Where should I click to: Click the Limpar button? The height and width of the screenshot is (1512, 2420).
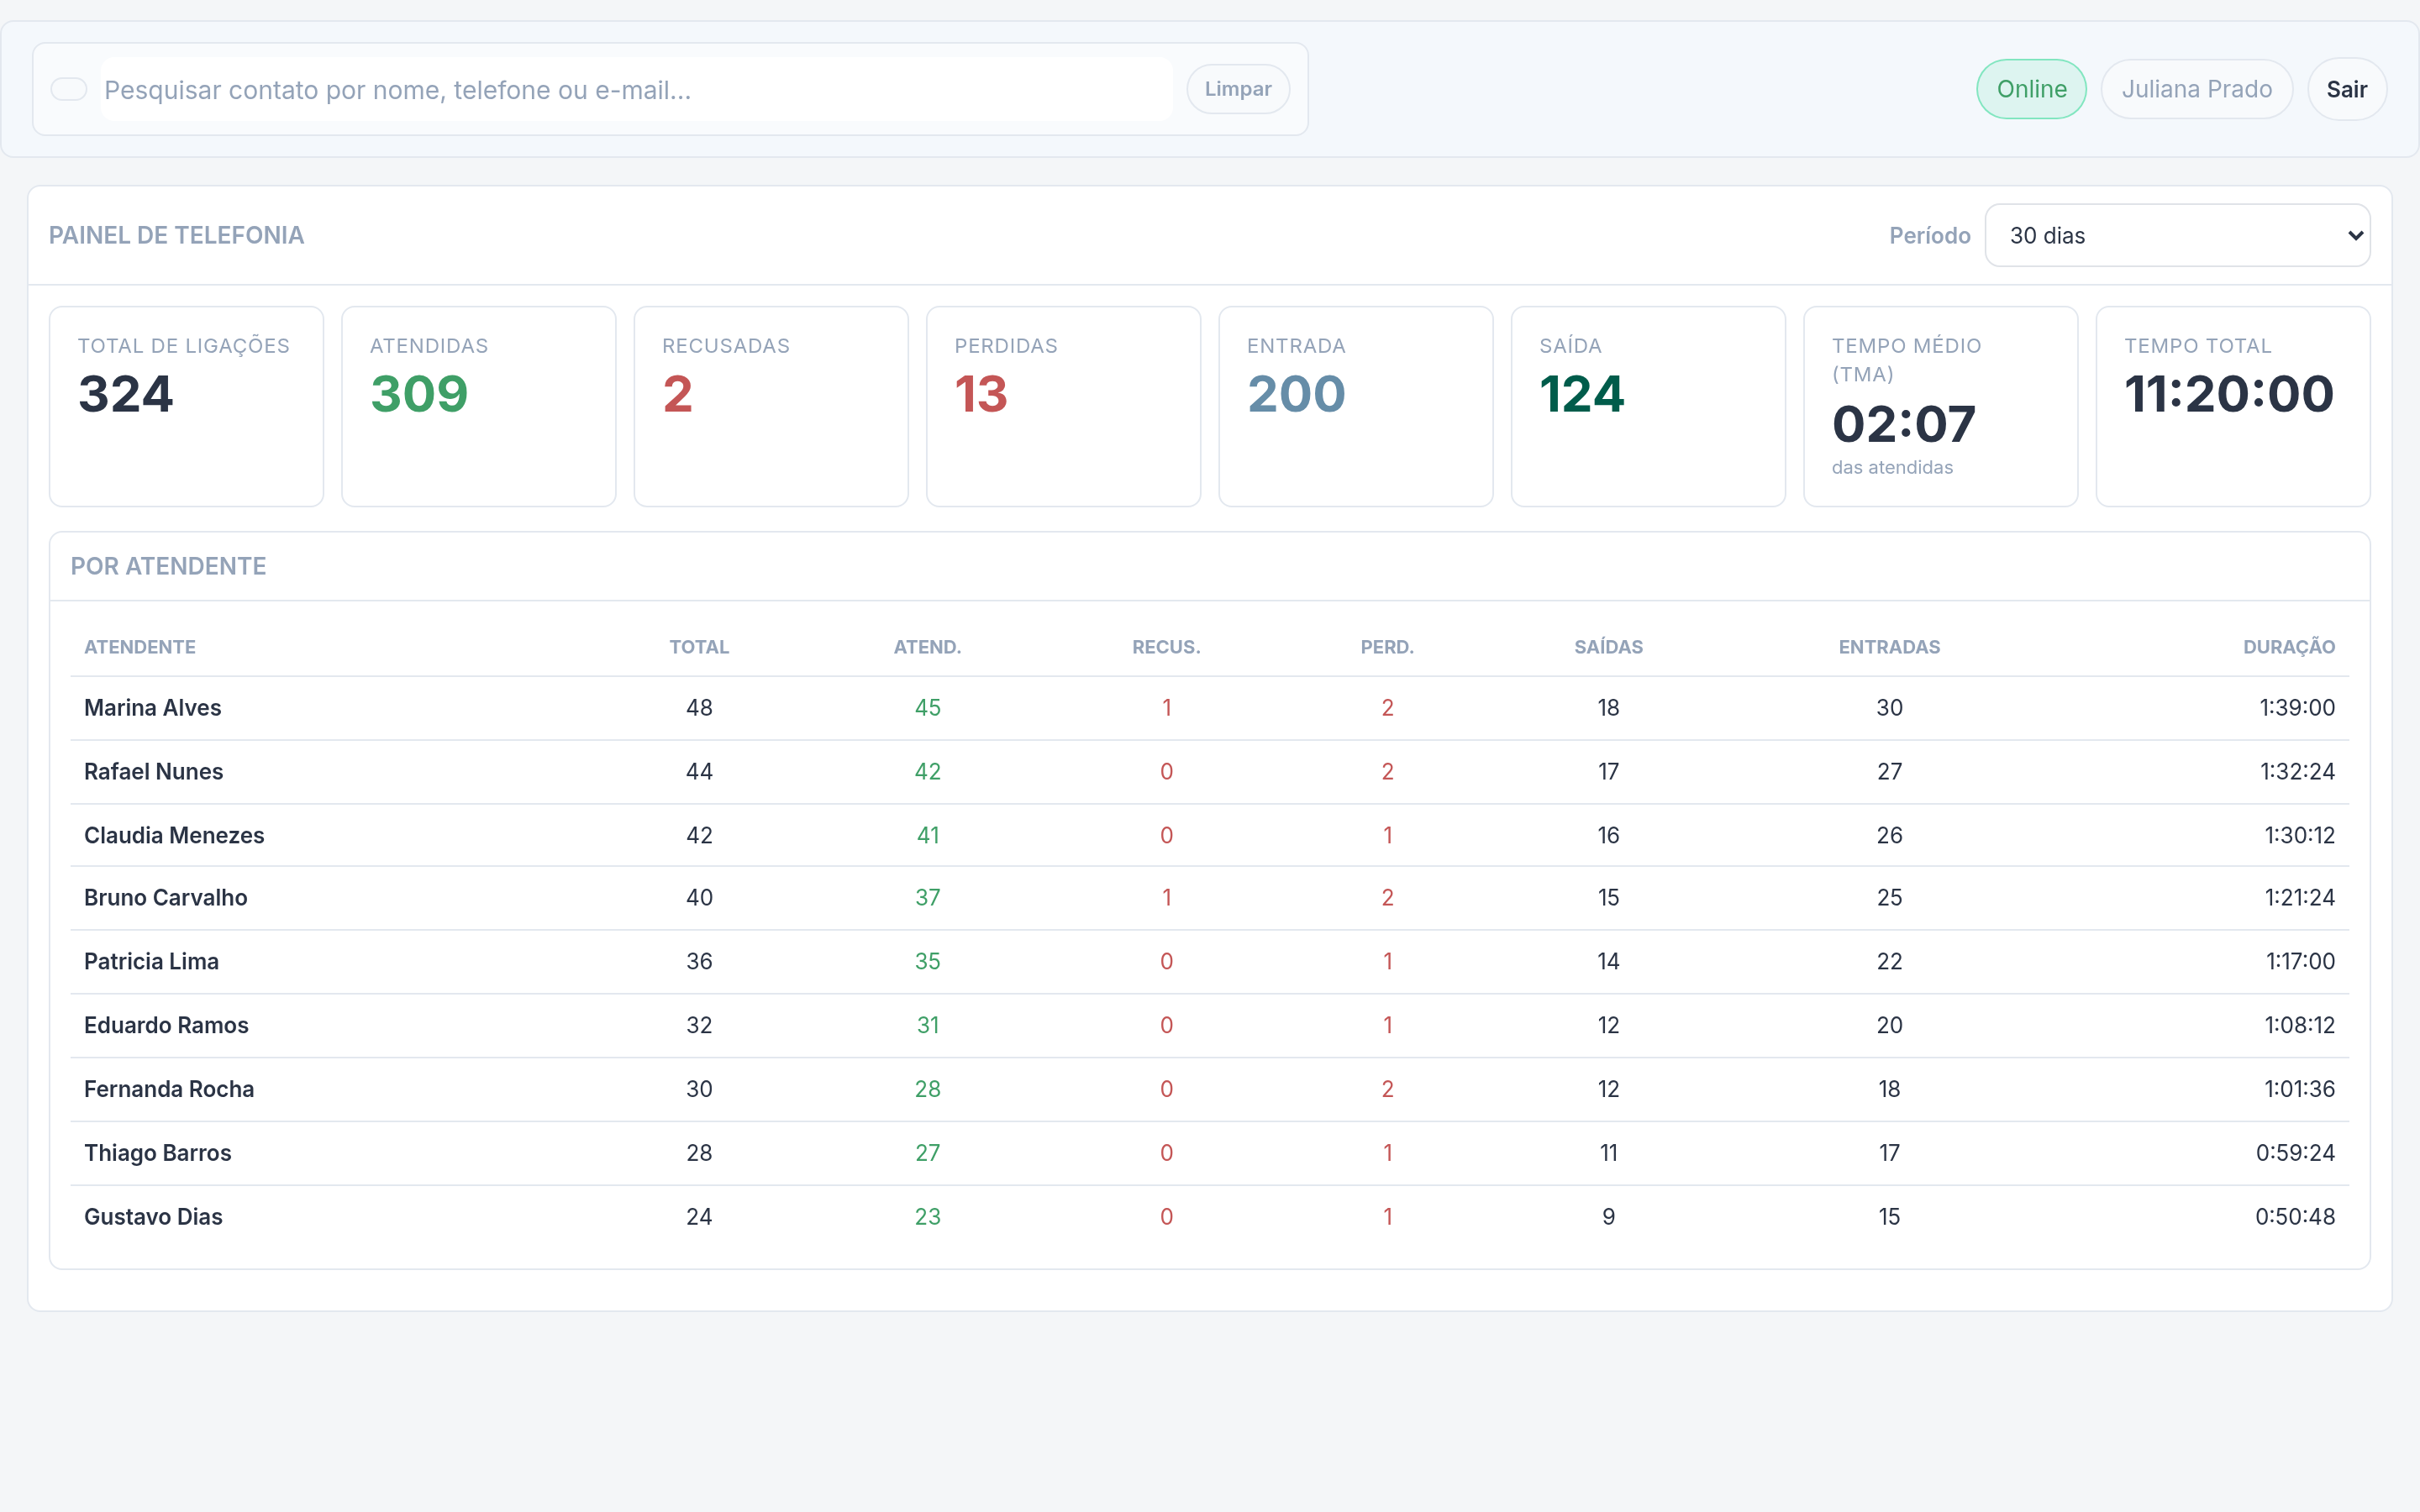[1238, 89]
